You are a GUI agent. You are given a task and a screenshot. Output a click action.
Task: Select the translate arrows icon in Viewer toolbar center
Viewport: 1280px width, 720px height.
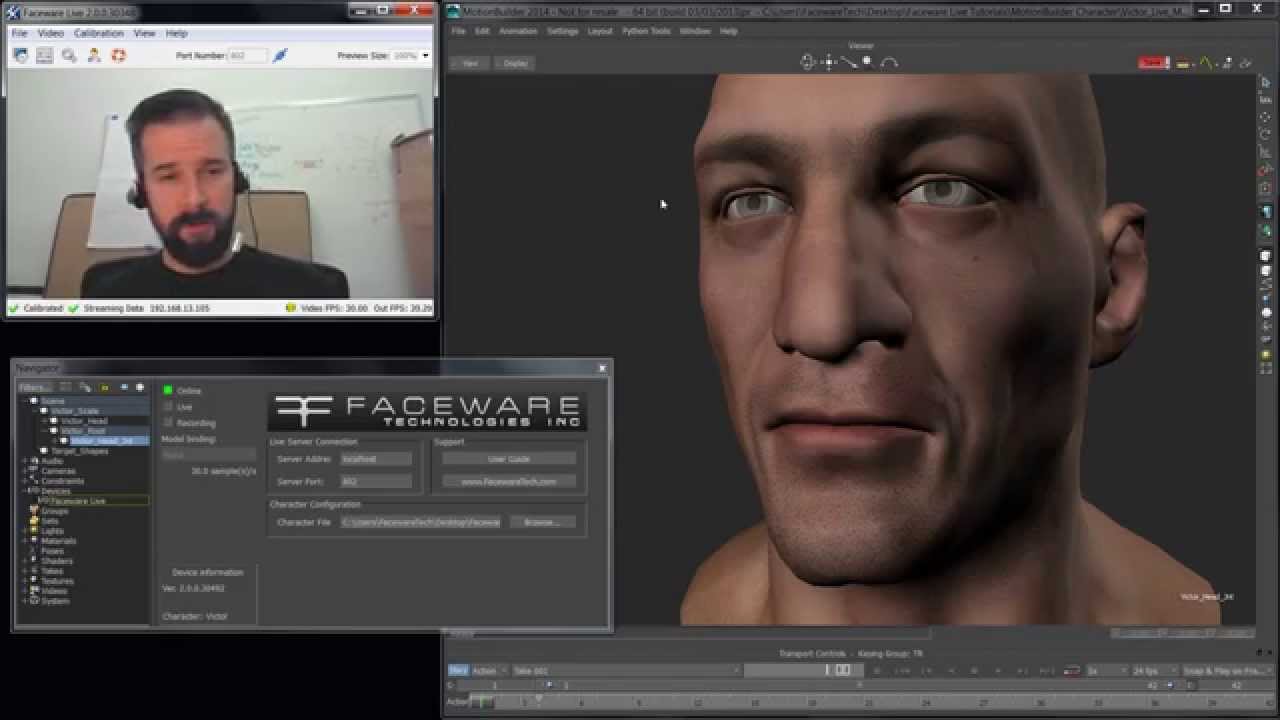[829, 62]
